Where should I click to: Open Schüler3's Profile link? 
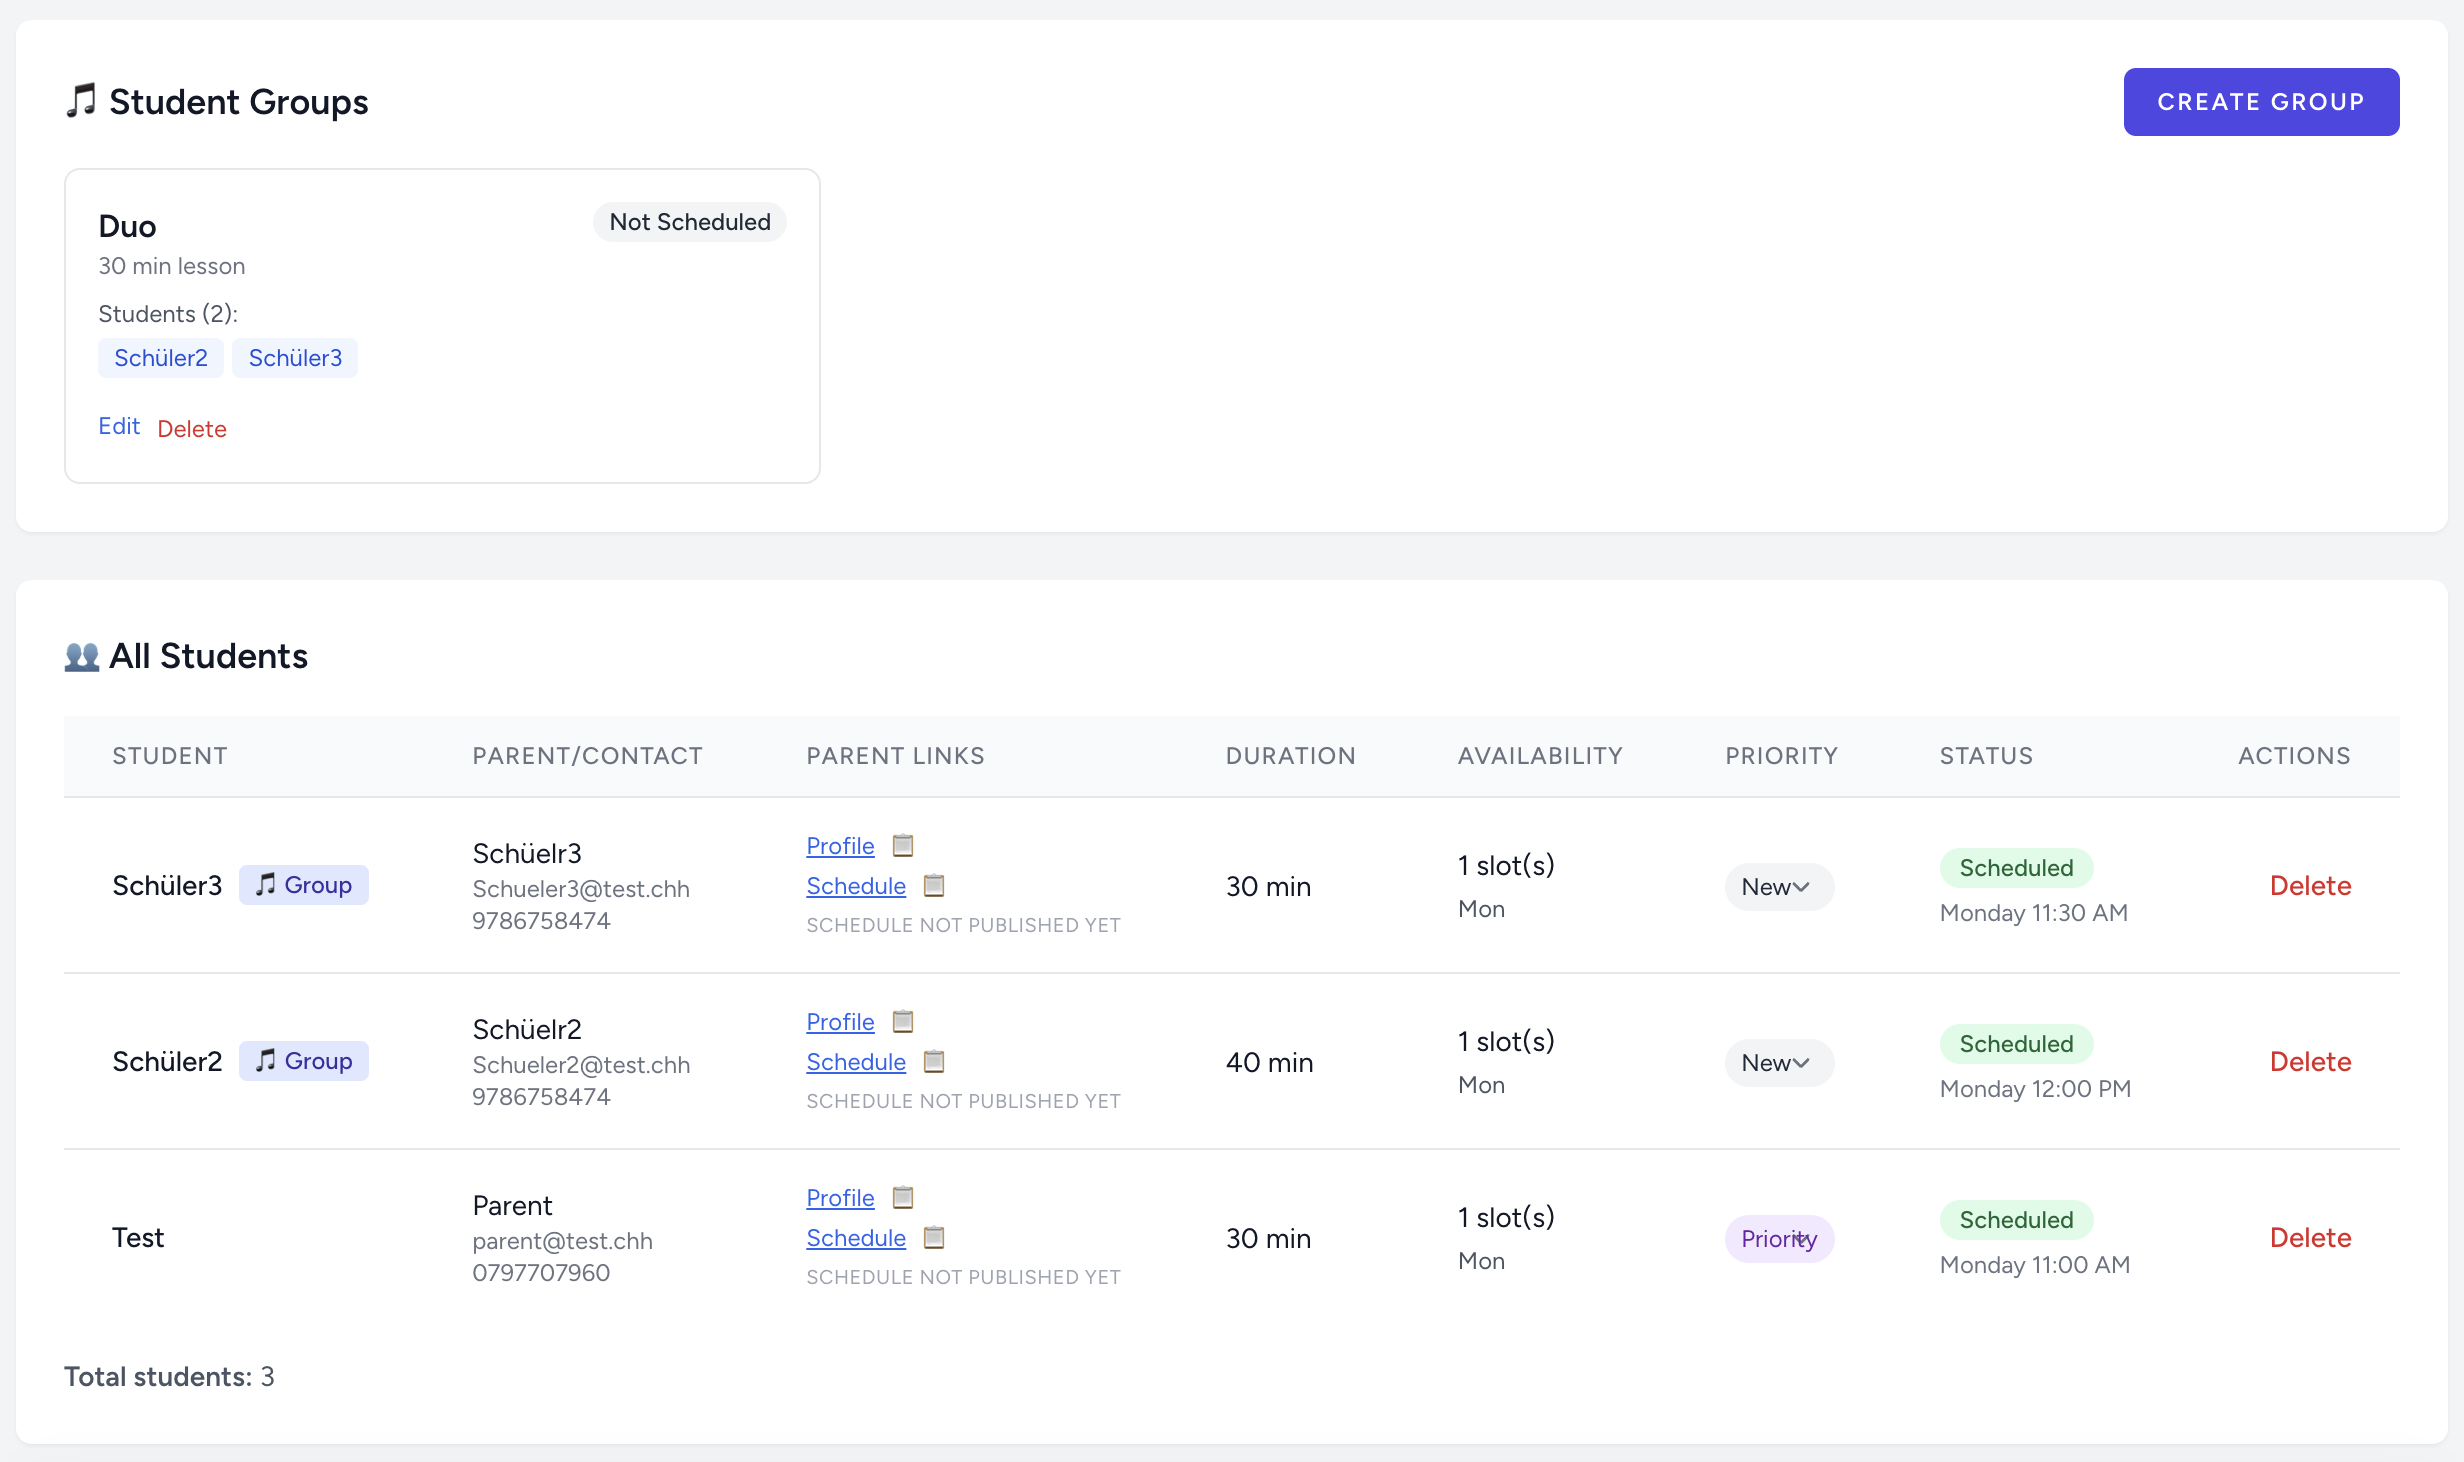(x=840, y=846)
